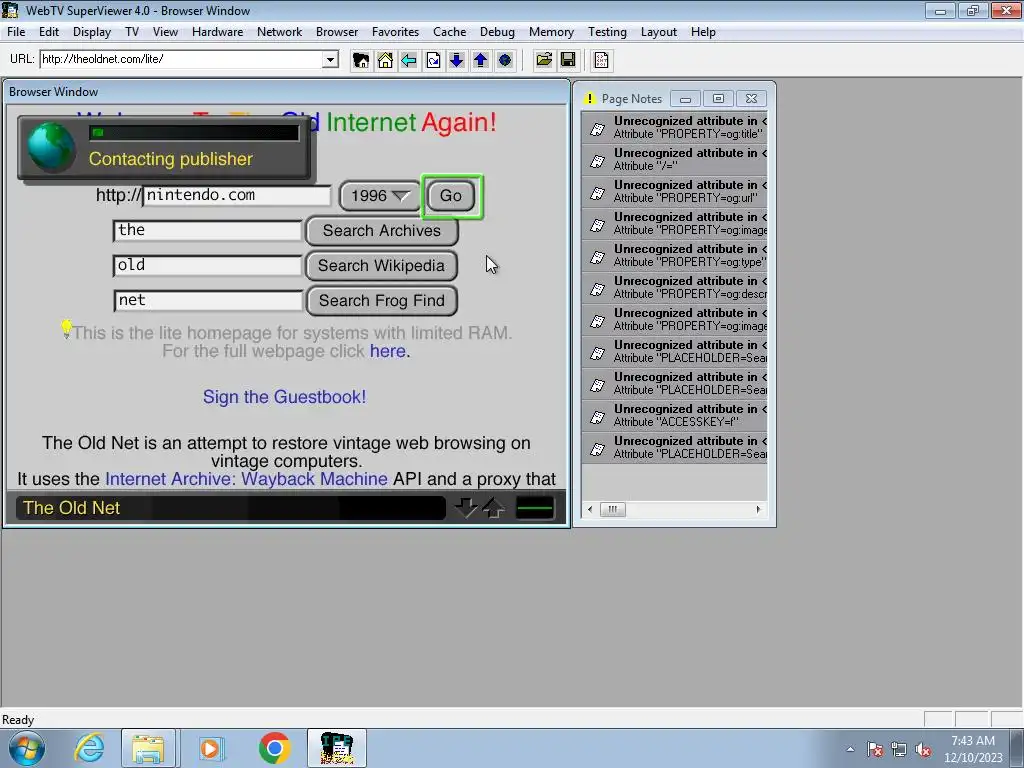1024x768 pixels.
Task: Click the Go button
Action: click(x=451, y=196)
